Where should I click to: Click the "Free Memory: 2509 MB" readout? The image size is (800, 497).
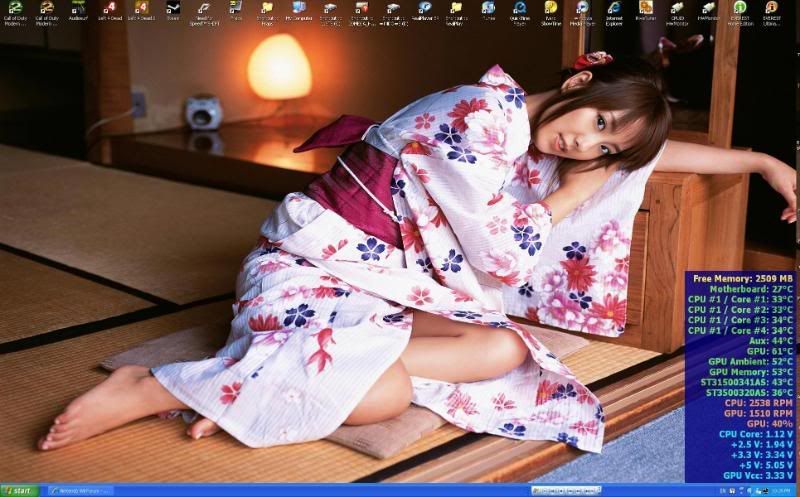point(743,279)
